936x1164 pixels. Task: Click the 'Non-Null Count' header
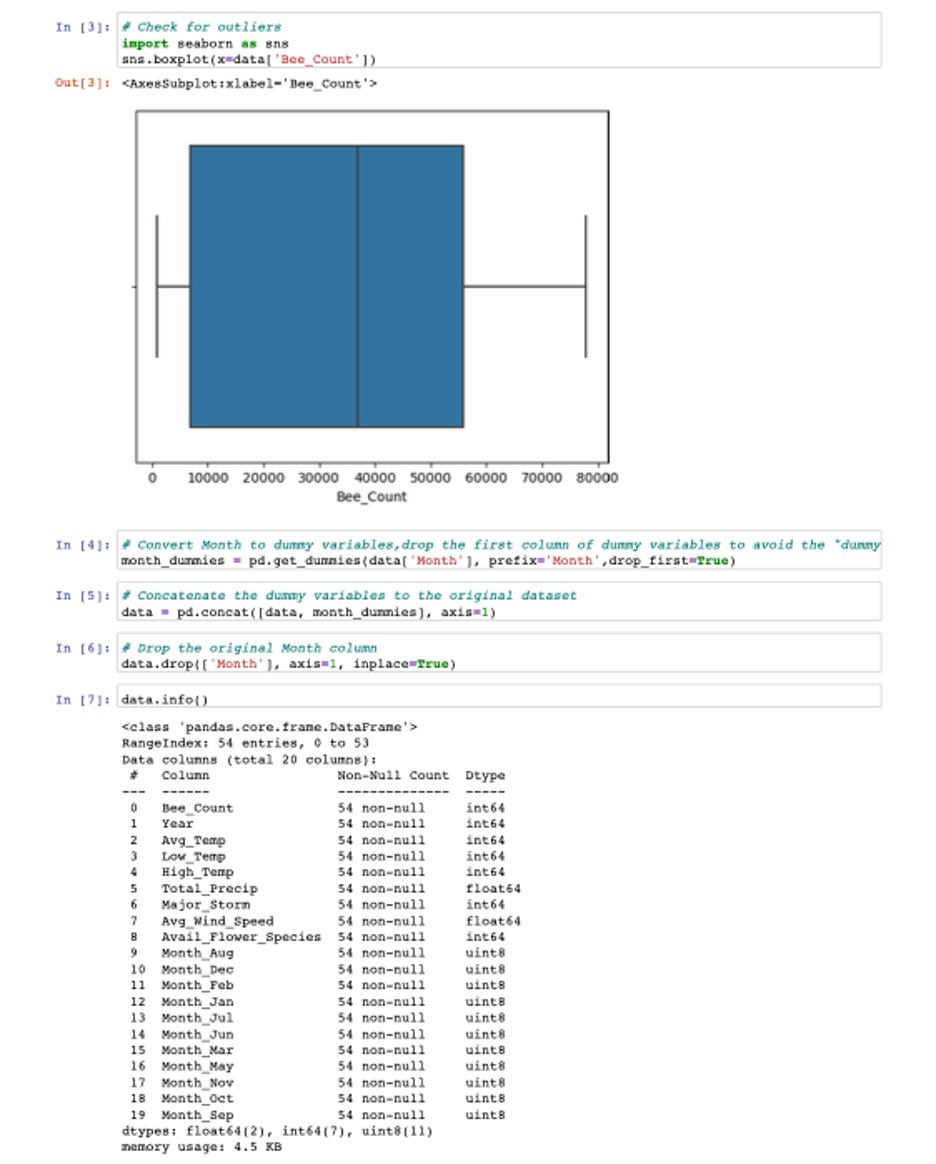tap(393, 776)
